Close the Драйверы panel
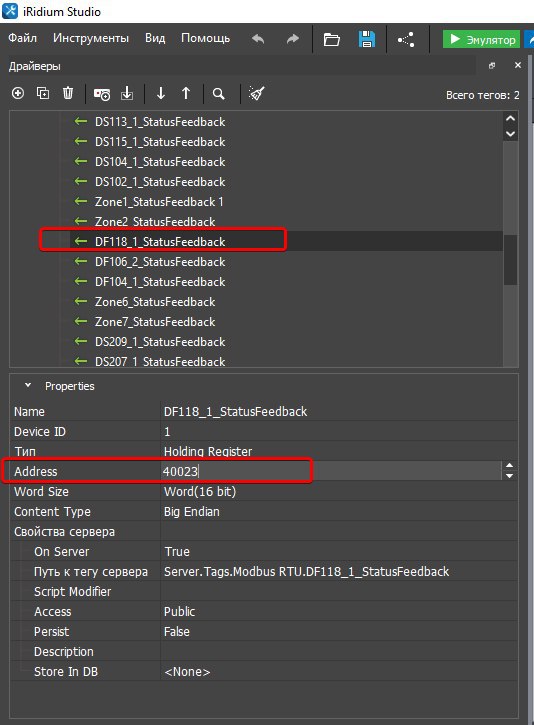 pos(518,65)
